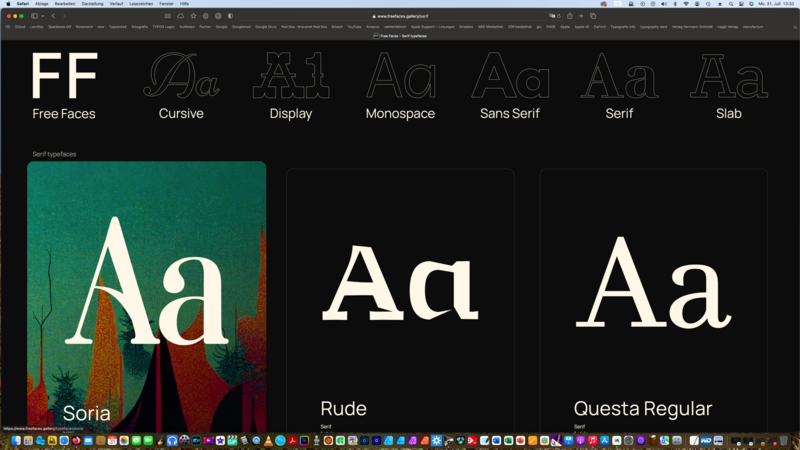Click the Rude font title
The image size is (800, 450).
343,408
